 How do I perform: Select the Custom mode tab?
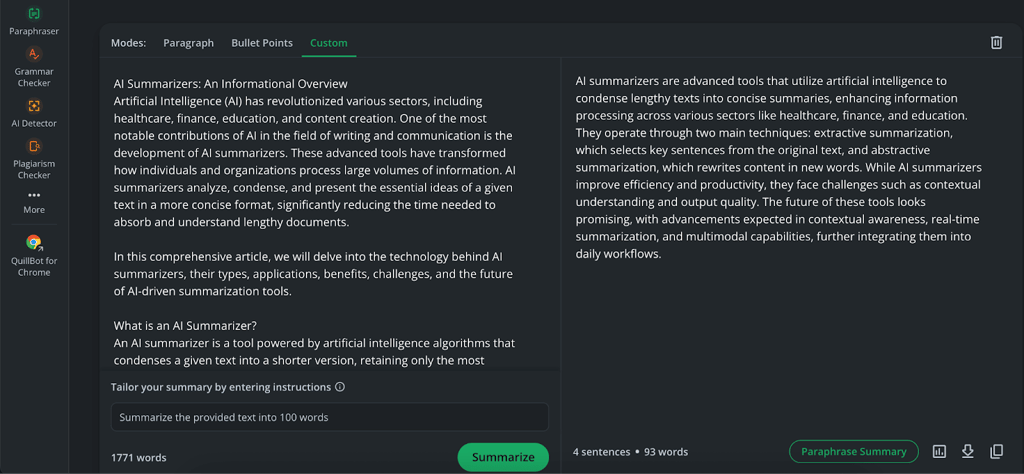coord(328,43)
